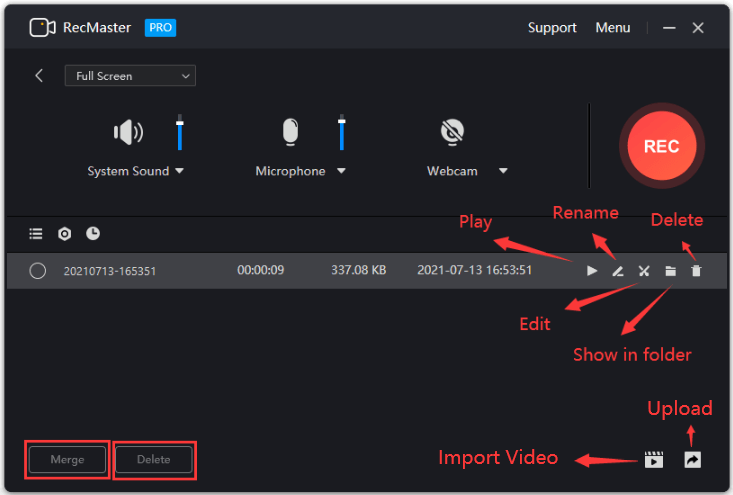Viewport: 733px width, 495px height.
Task: Upload with the share arrow icon
Action: [x=692, y=459]
